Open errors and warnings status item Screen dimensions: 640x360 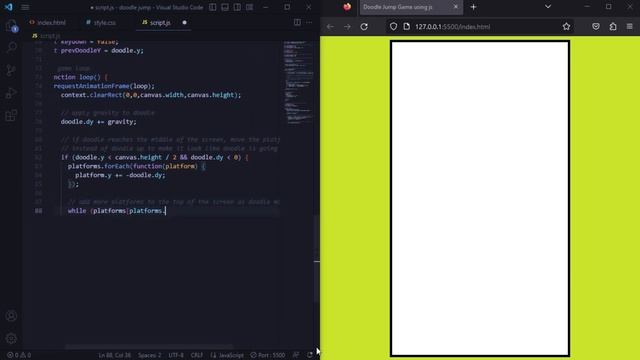[19, 355]
